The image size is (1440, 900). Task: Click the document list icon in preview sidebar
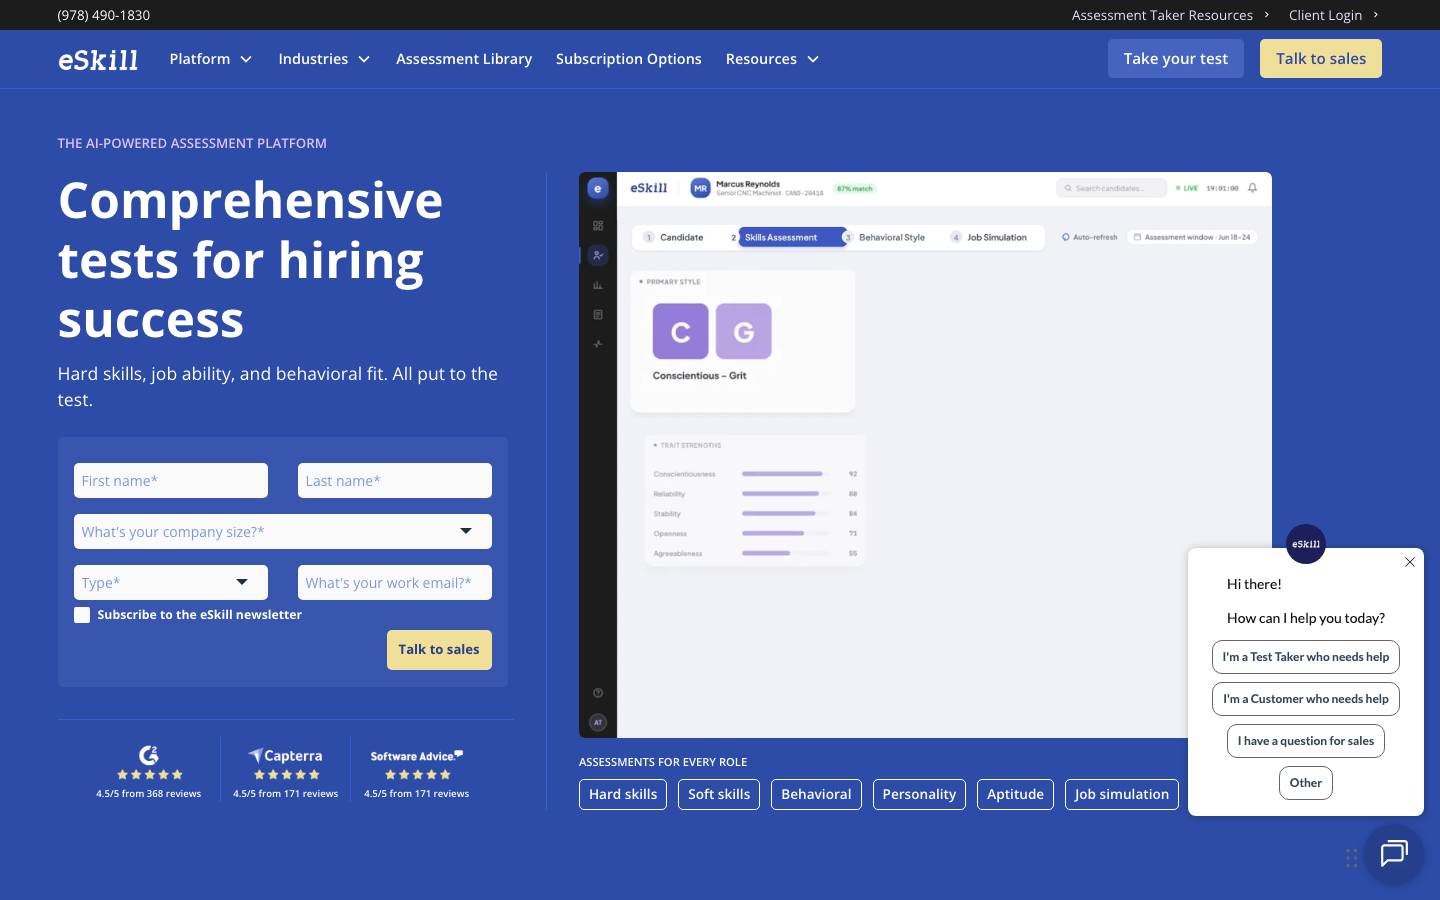click(598, 315)
